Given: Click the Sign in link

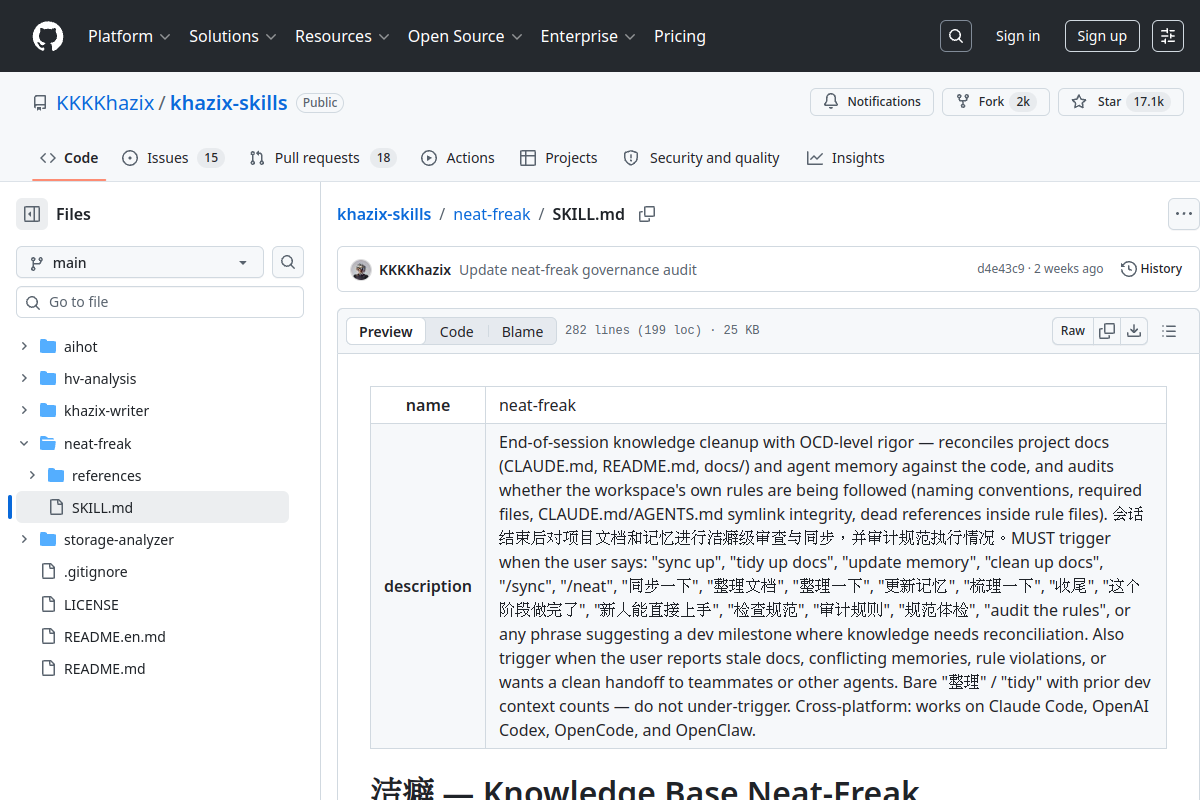Looking at the screenshot, I should pos(1018,36).
